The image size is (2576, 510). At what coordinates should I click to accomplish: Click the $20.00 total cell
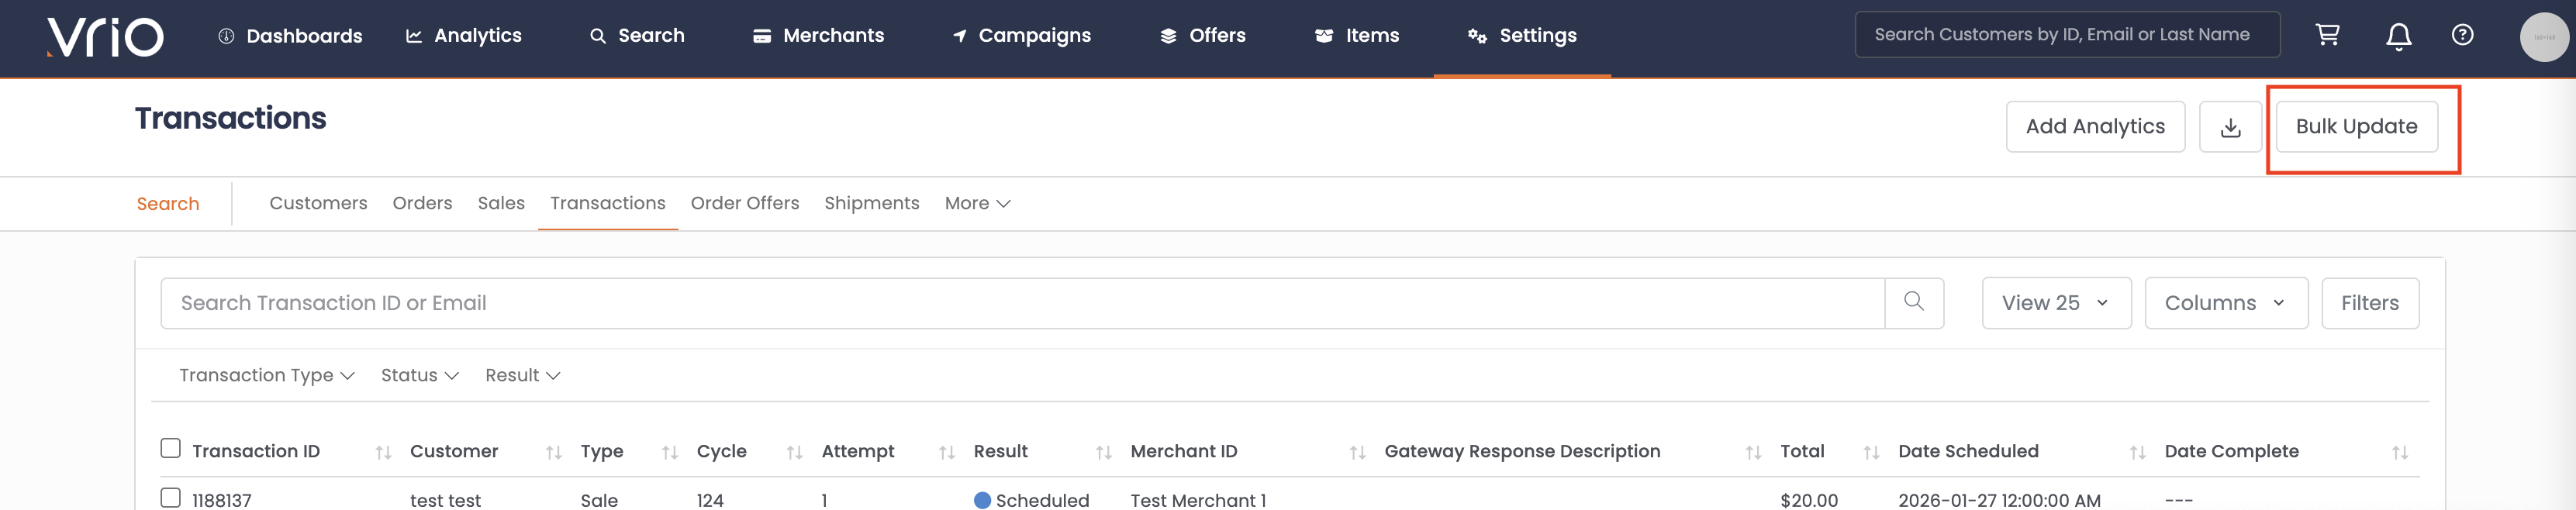pos(1808,500)
